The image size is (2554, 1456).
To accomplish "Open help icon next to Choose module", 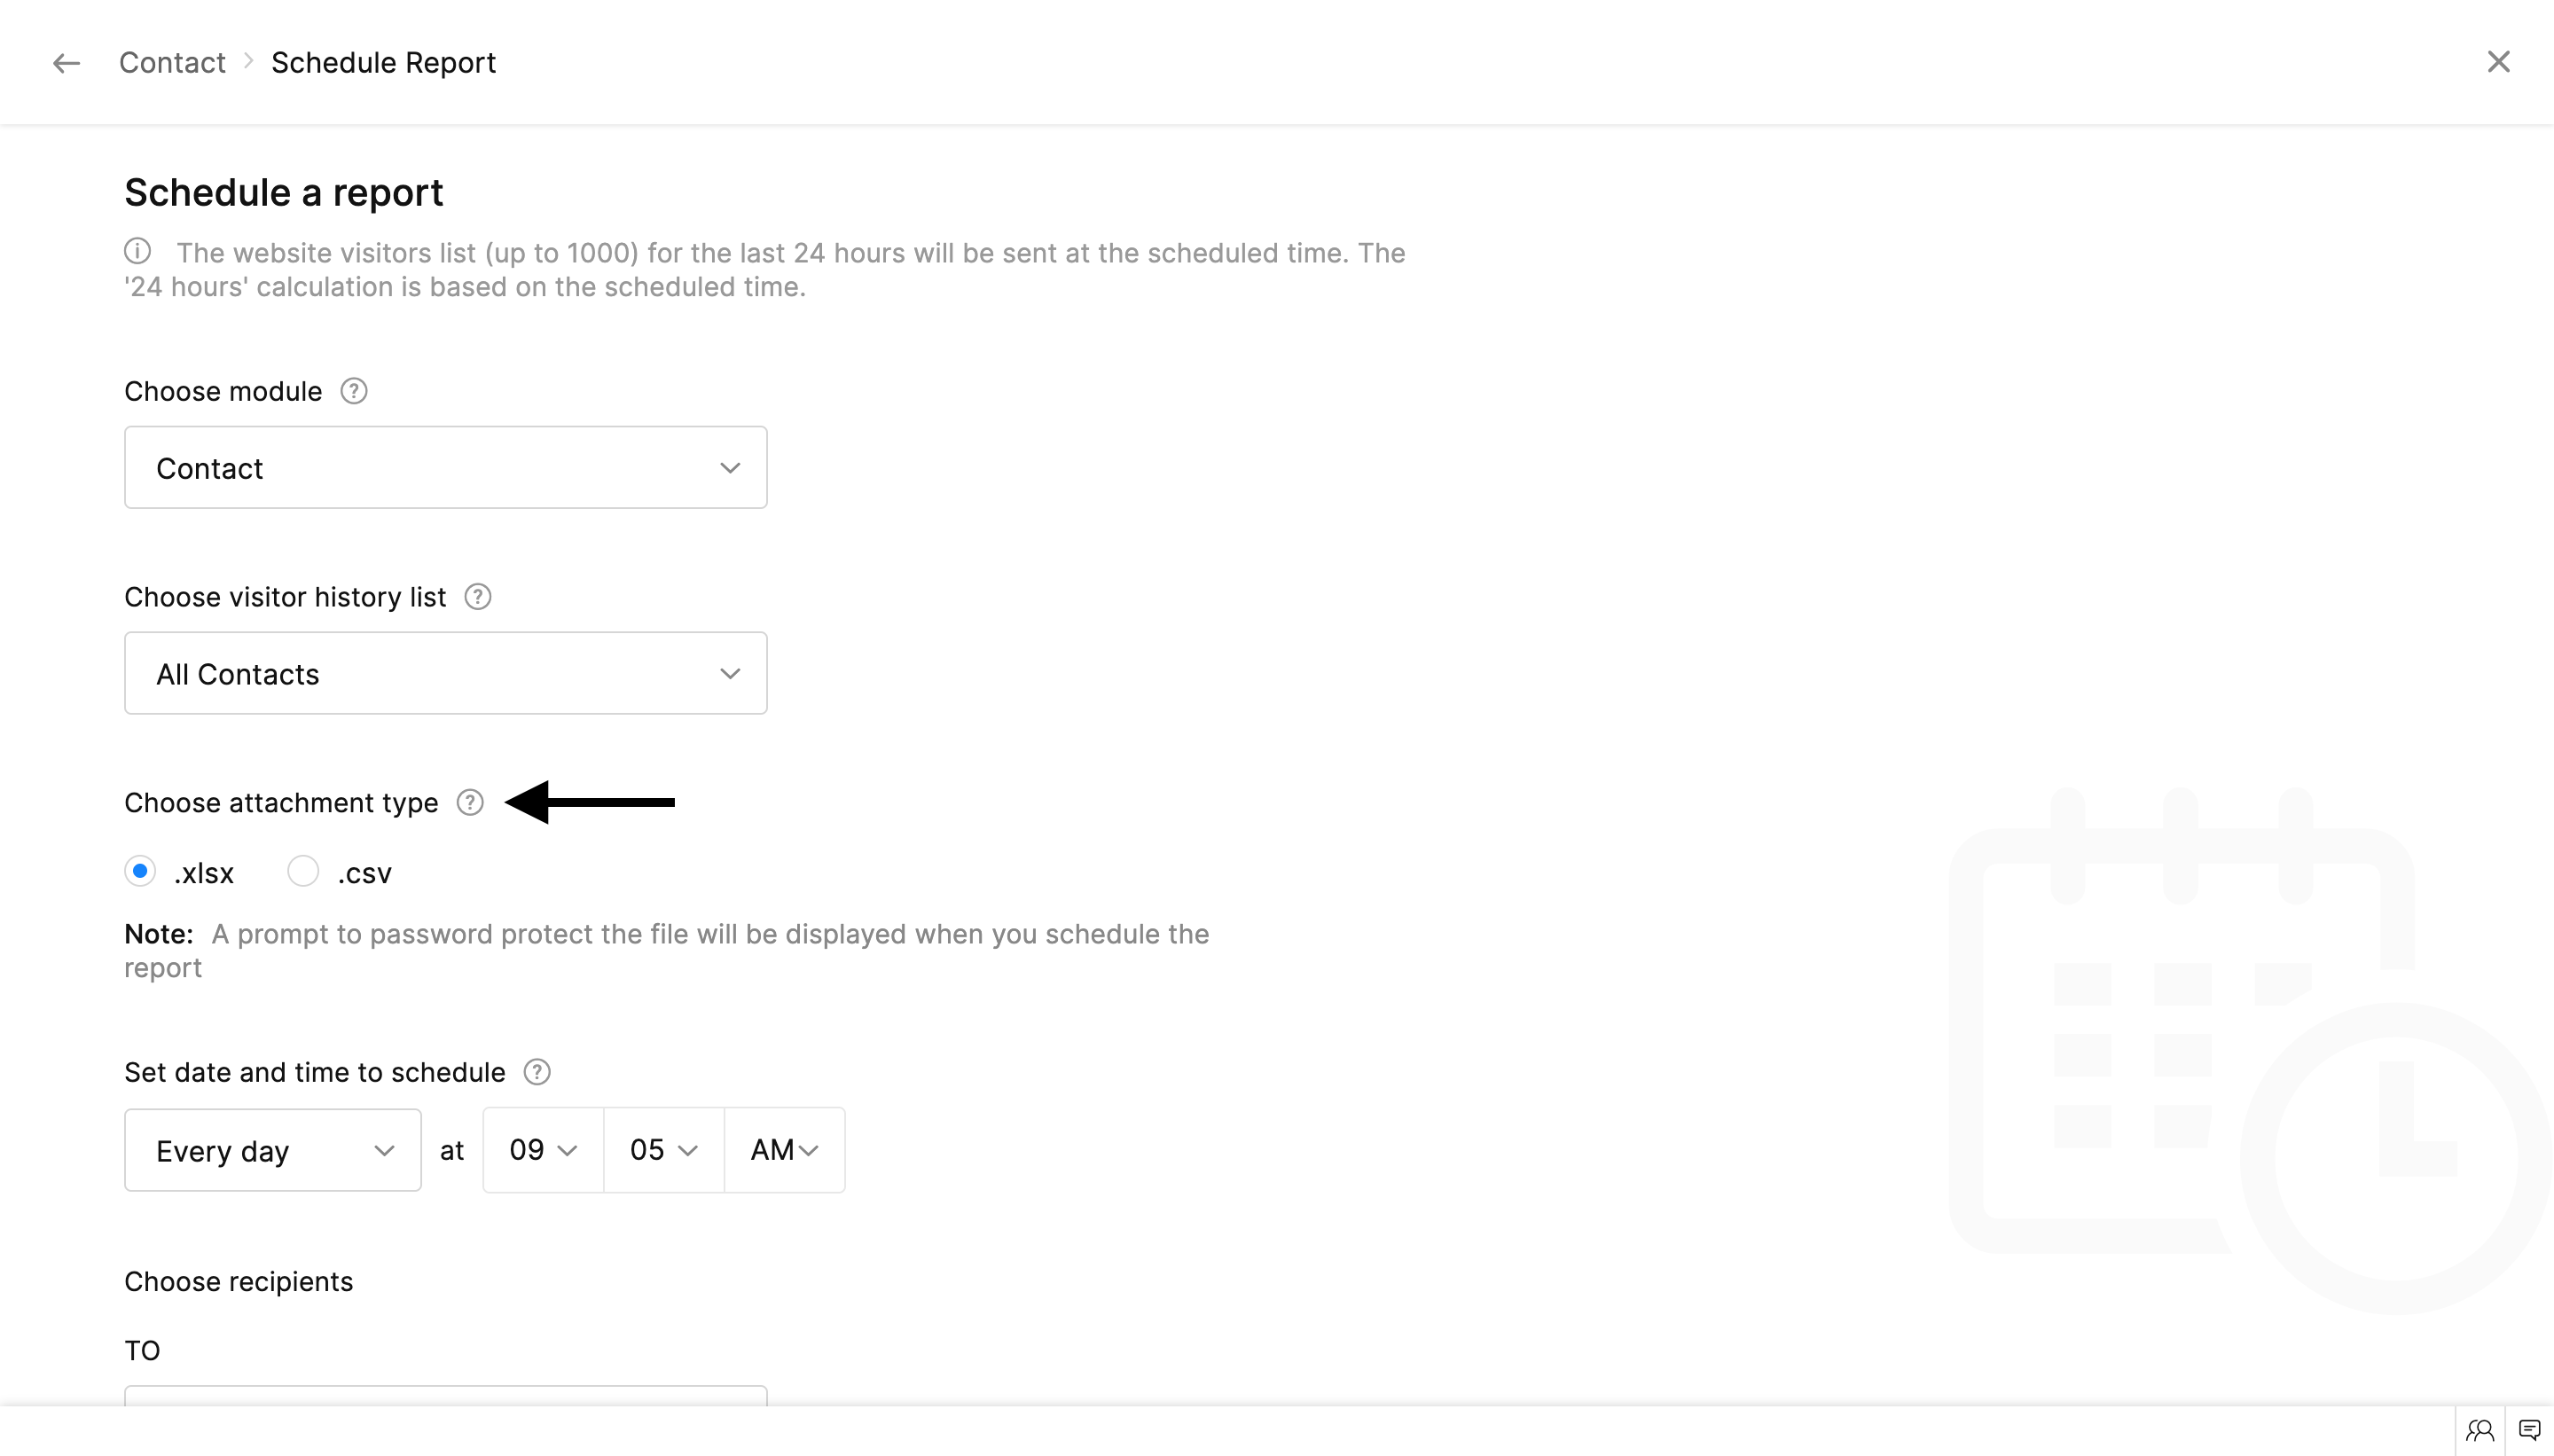I will [354, 391].
